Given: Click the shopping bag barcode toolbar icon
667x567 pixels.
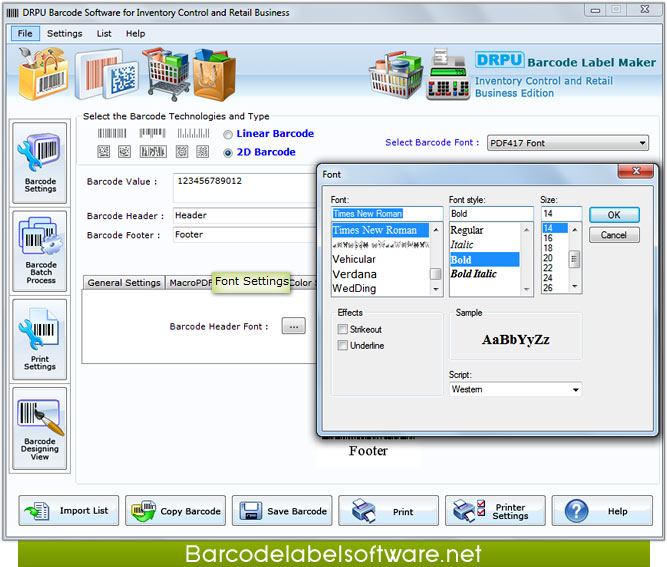Looking at the screenshot, I should 43,74.
